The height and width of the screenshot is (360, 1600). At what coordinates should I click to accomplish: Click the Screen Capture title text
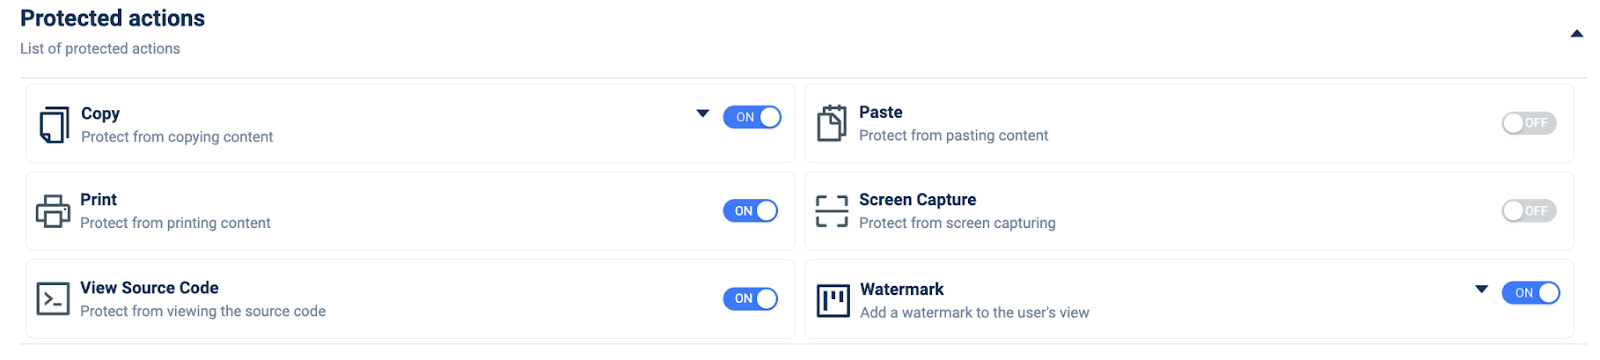click(917, 200)
